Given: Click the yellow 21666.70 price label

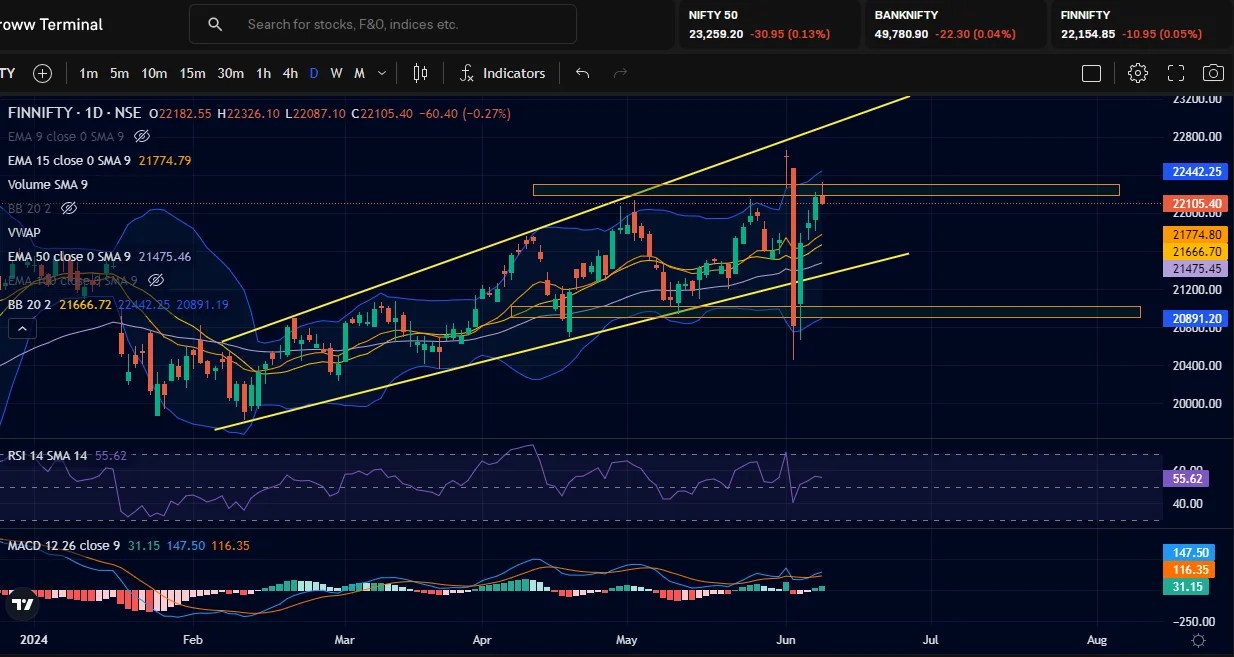Looking at the screenshot, I should click(1193, 252).
